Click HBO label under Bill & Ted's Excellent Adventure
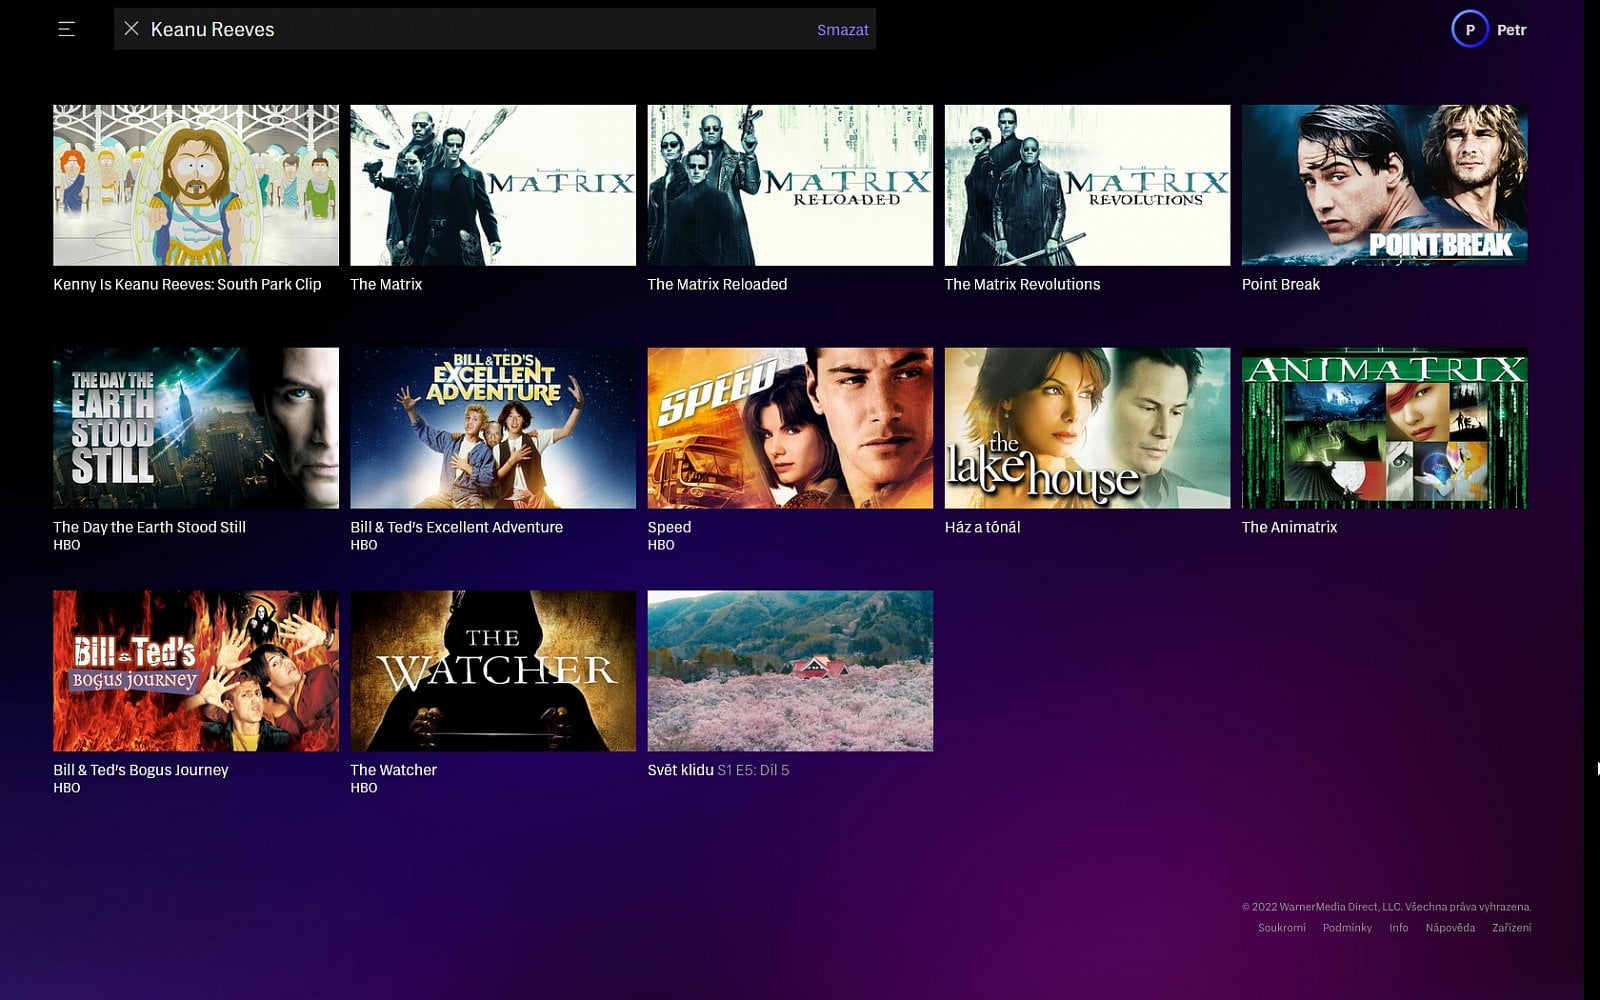 pos(364,545)
